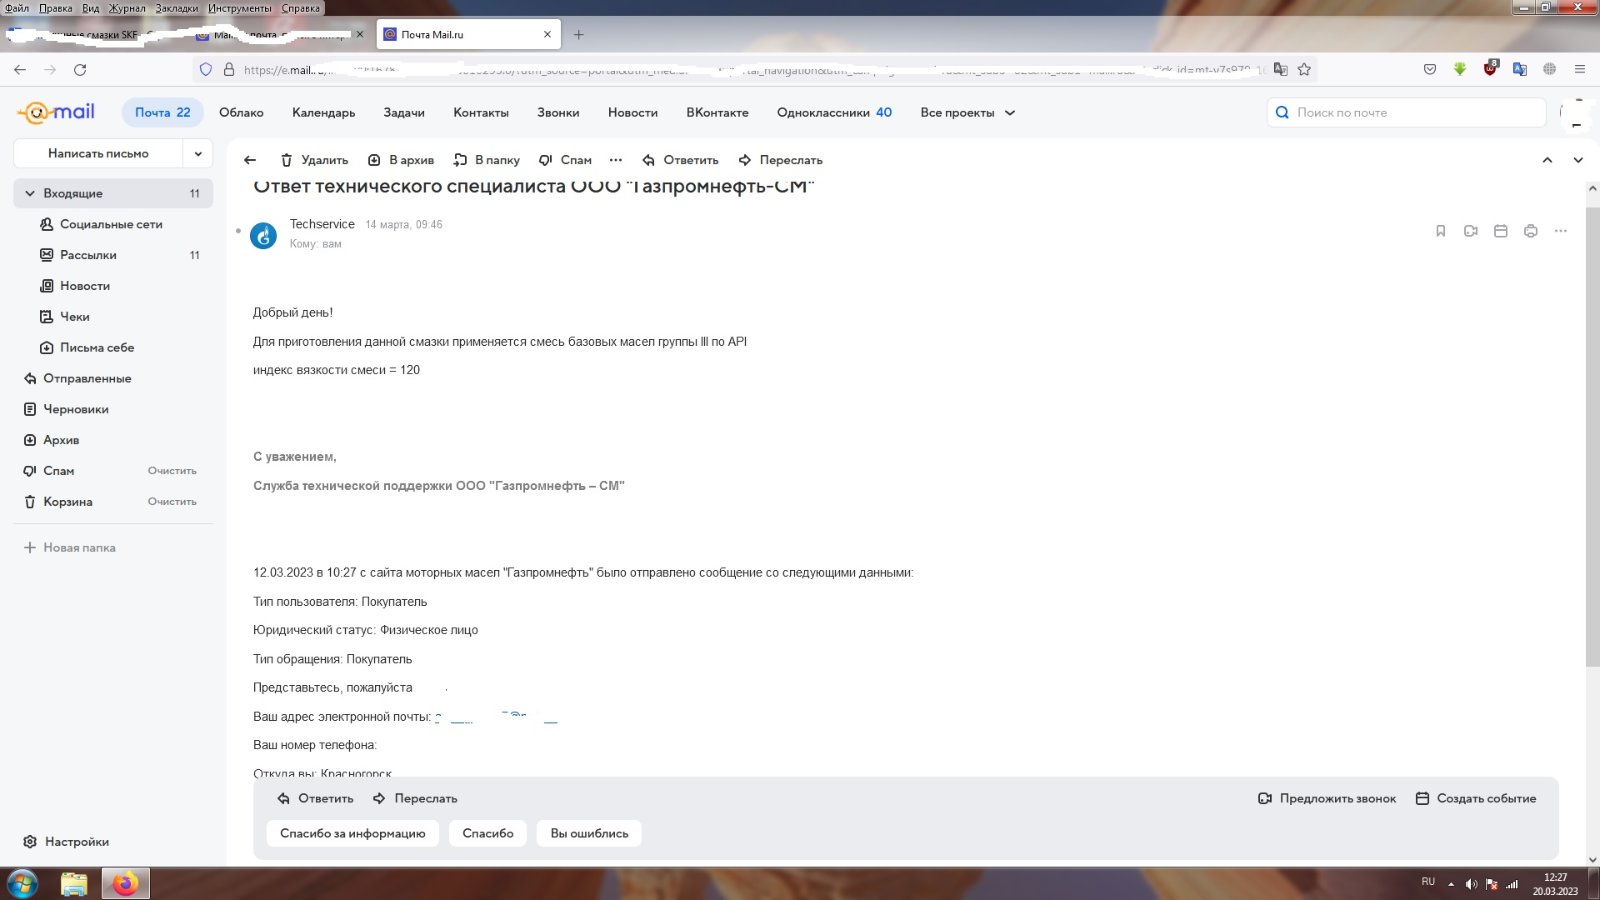Send quick reply Вы ошиблись
Image resolution: width=1600 pixels, height=900 pixels.
tap(589, 834)
